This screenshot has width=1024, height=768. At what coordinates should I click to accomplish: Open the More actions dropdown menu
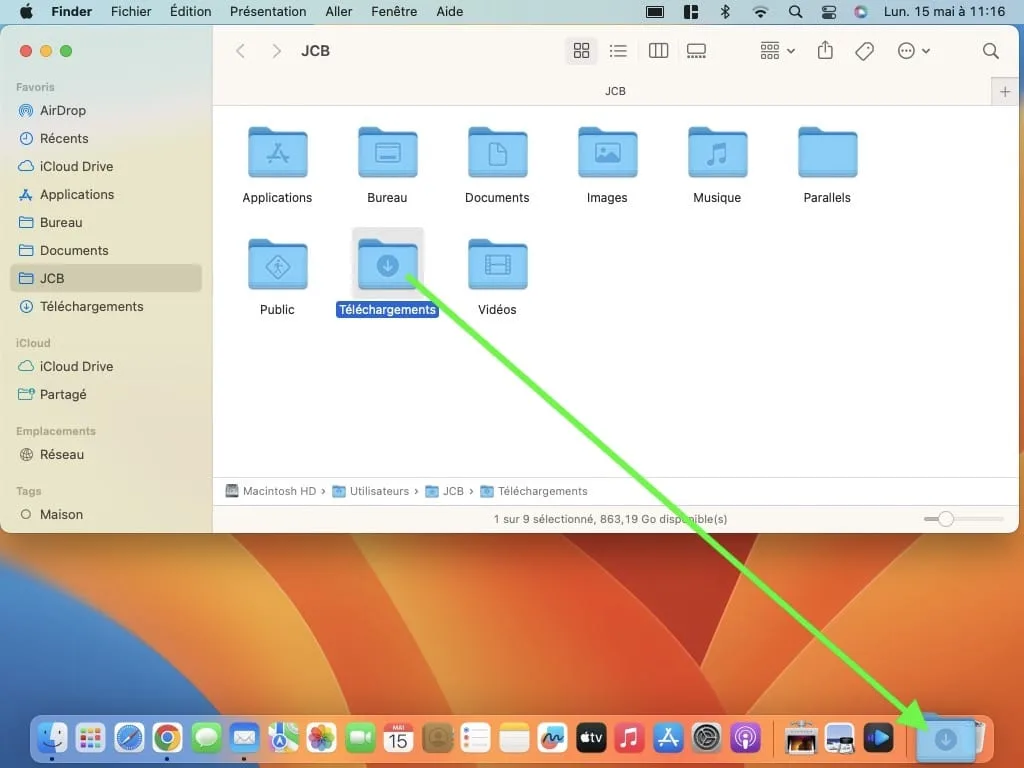pos(914,51)
